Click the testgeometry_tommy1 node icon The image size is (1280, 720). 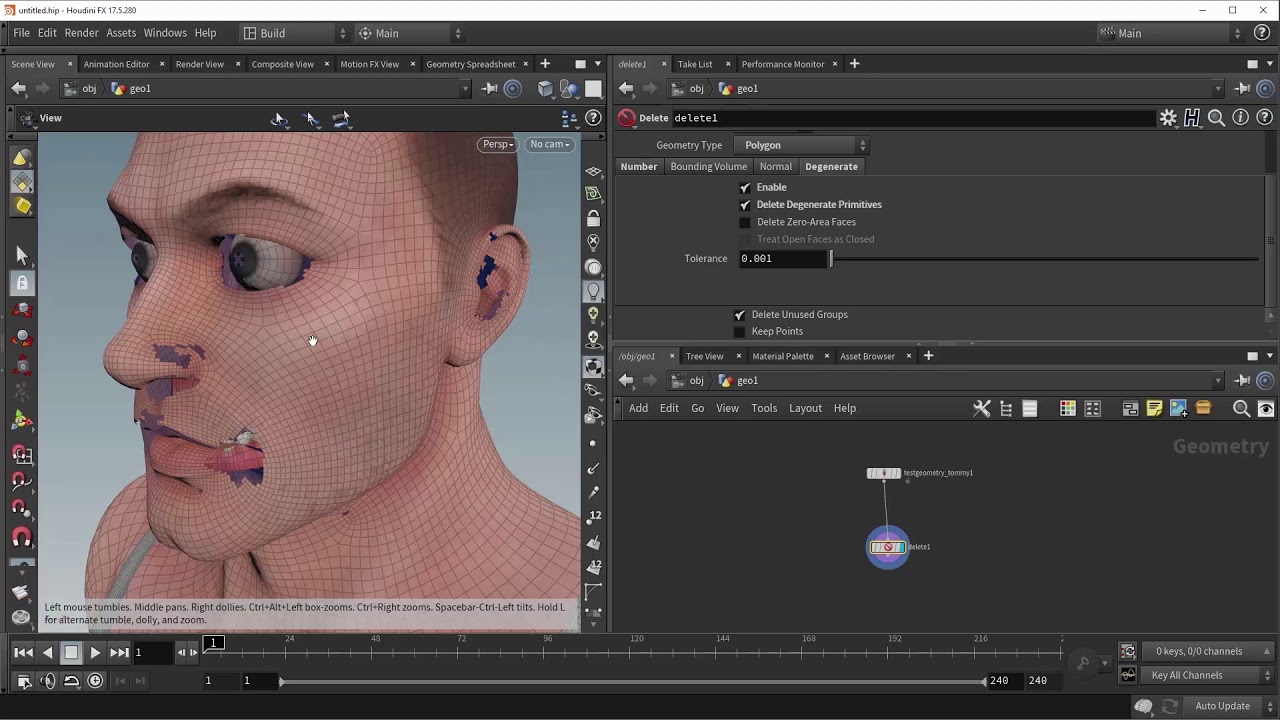883,473
